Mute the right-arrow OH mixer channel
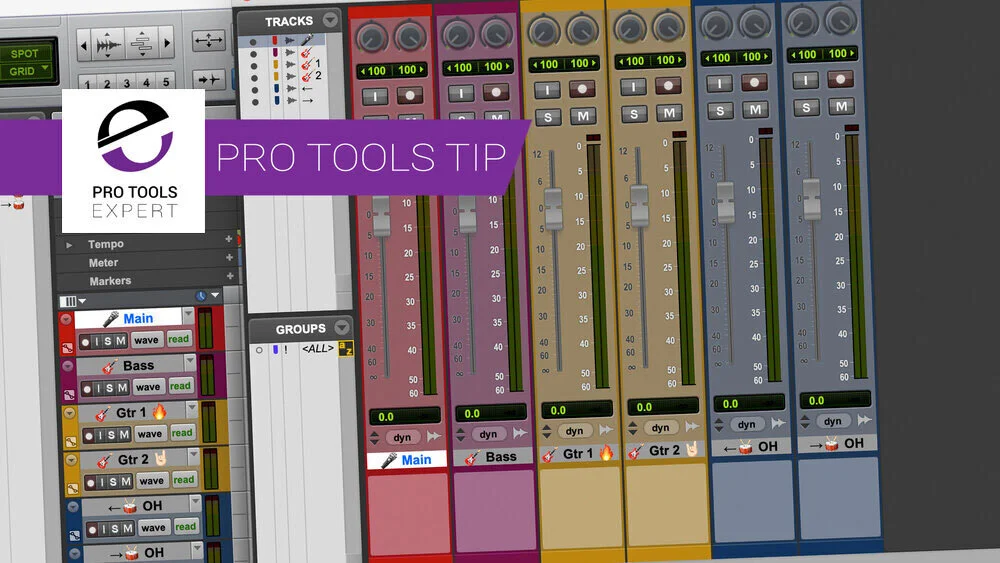 (x=841, y=106)
